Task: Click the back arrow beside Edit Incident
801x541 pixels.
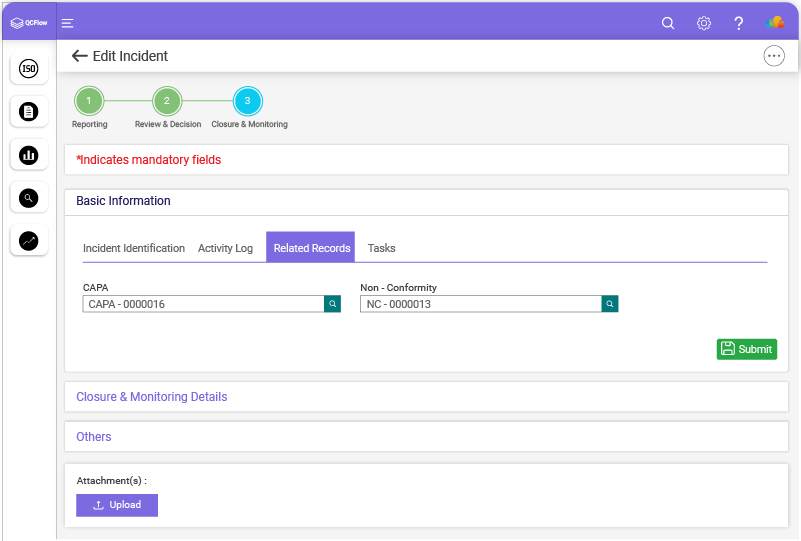Action: tap(80, 56)
